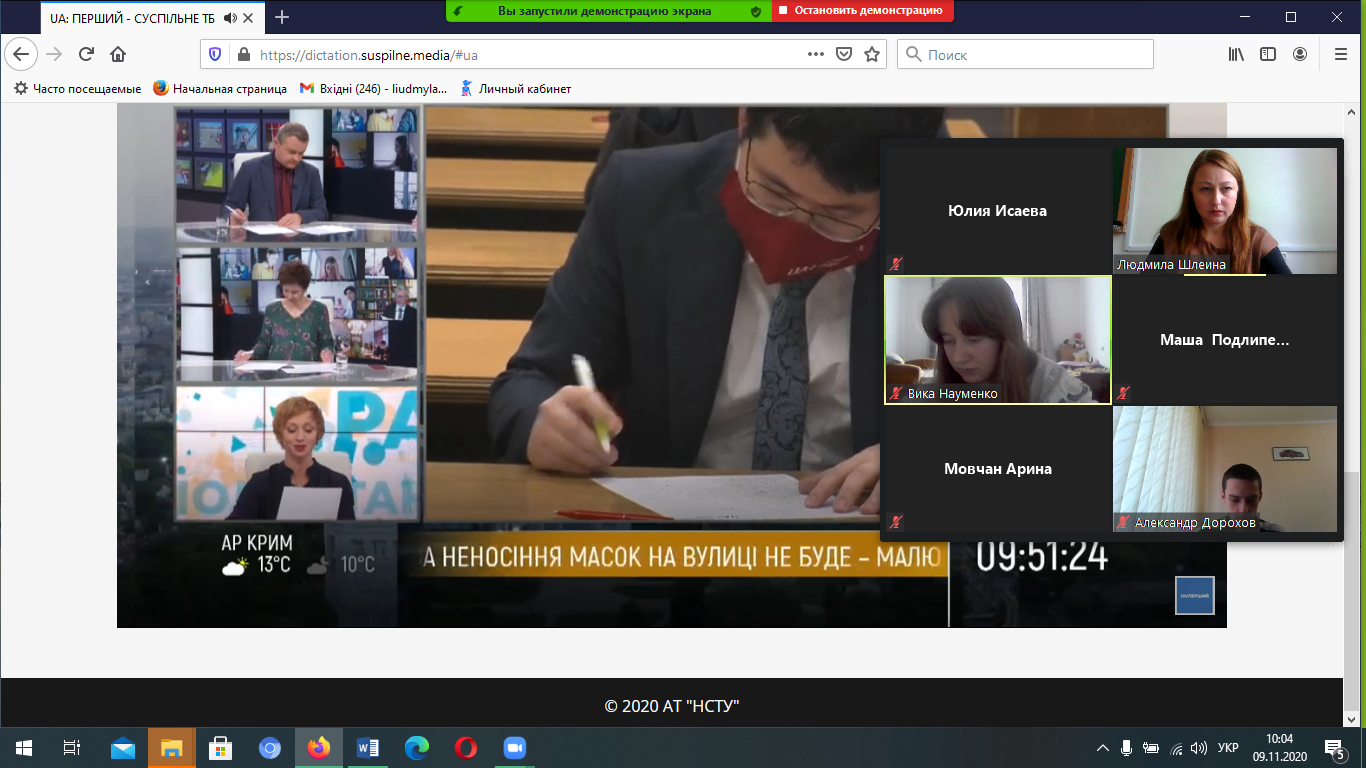Image resolution: width=1366 pixels, height=768 pixels.
Task: Open the Library bookmarks icon
Action: [x=1236, y=54]
